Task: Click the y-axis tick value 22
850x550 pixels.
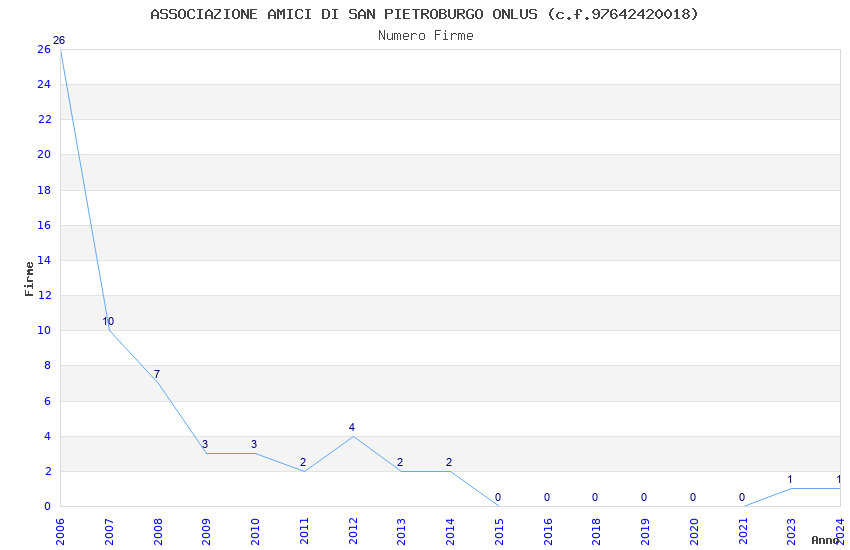Action: (x=44, y=119)
